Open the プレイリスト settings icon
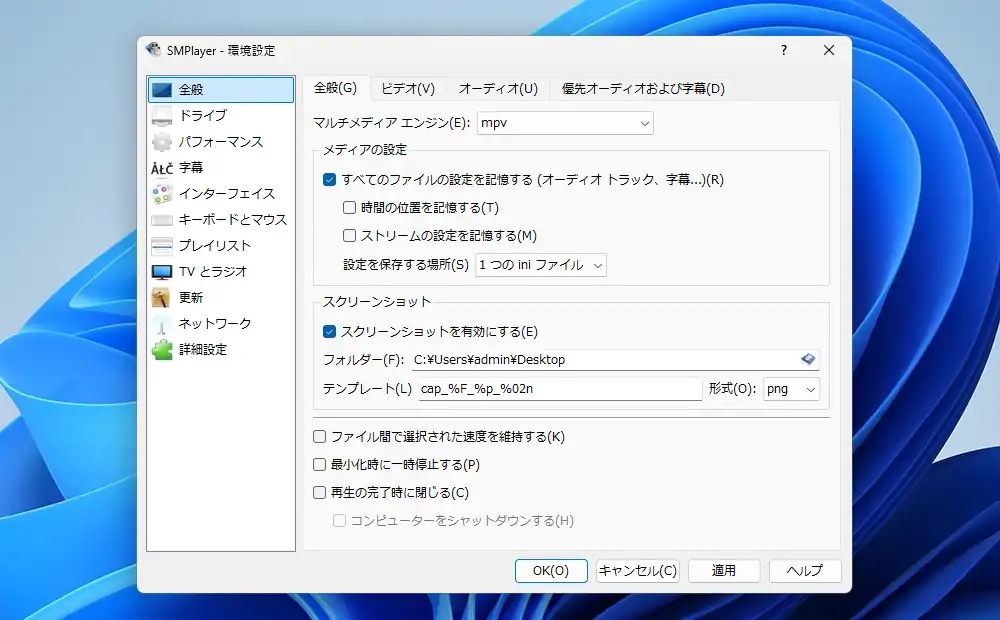Image resolution: width=1000 pixels, height=620 pixels. pyautogui.click(x=163, y=245)
